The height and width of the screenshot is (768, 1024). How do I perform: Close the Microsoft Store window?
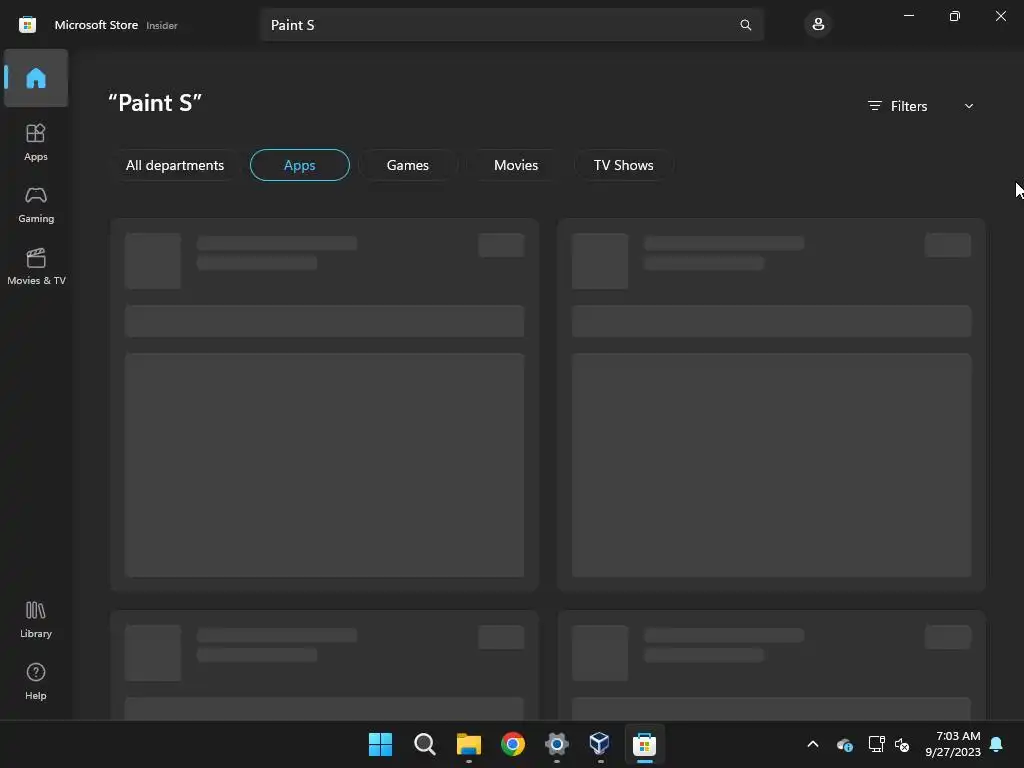tap(1000, 16)
